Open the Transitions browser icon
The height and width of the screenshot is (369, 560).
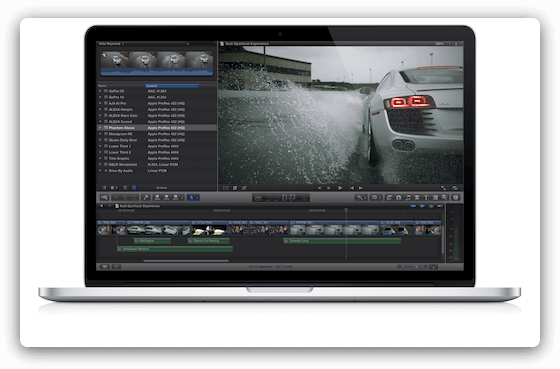coord(417,198)
